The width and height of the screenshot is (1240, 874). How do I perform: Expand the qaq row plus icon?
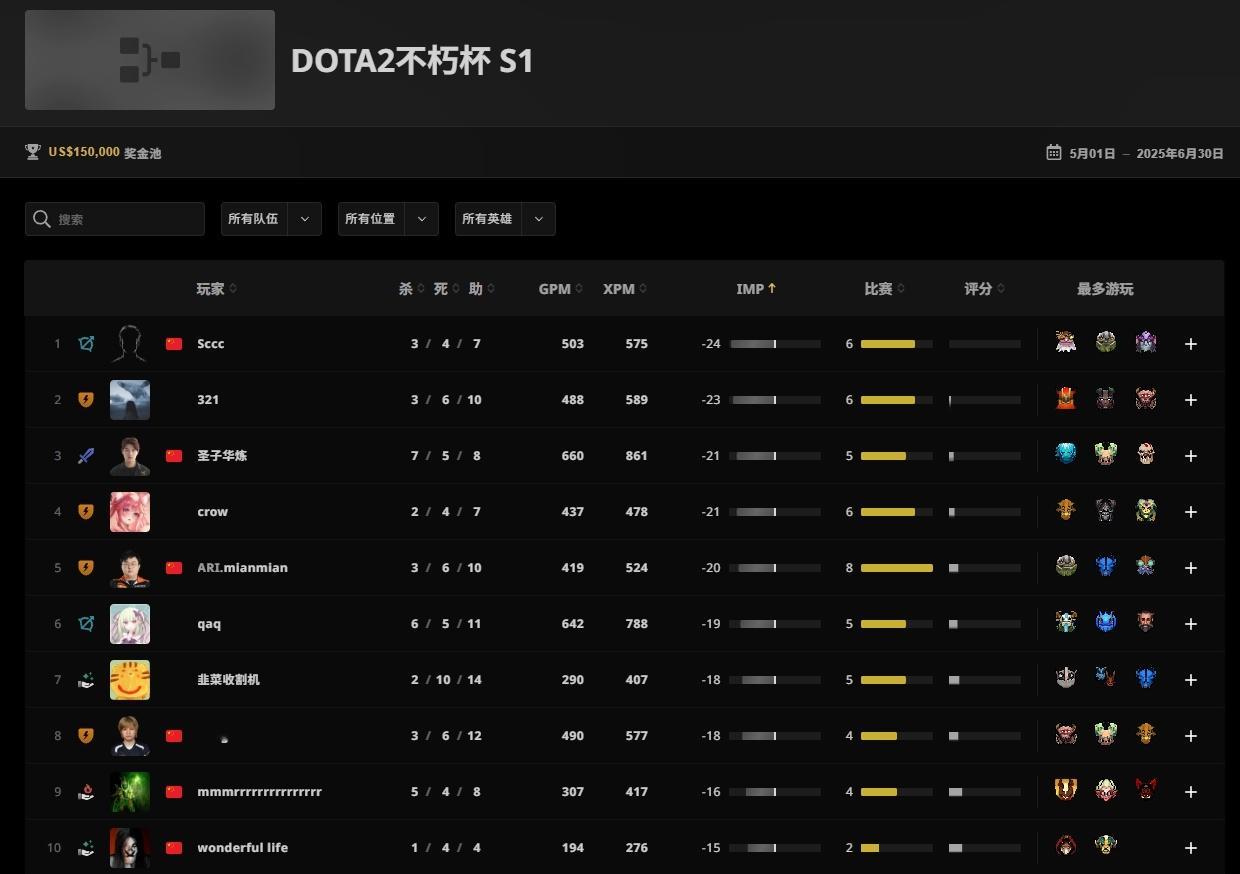coord(1191,623)
